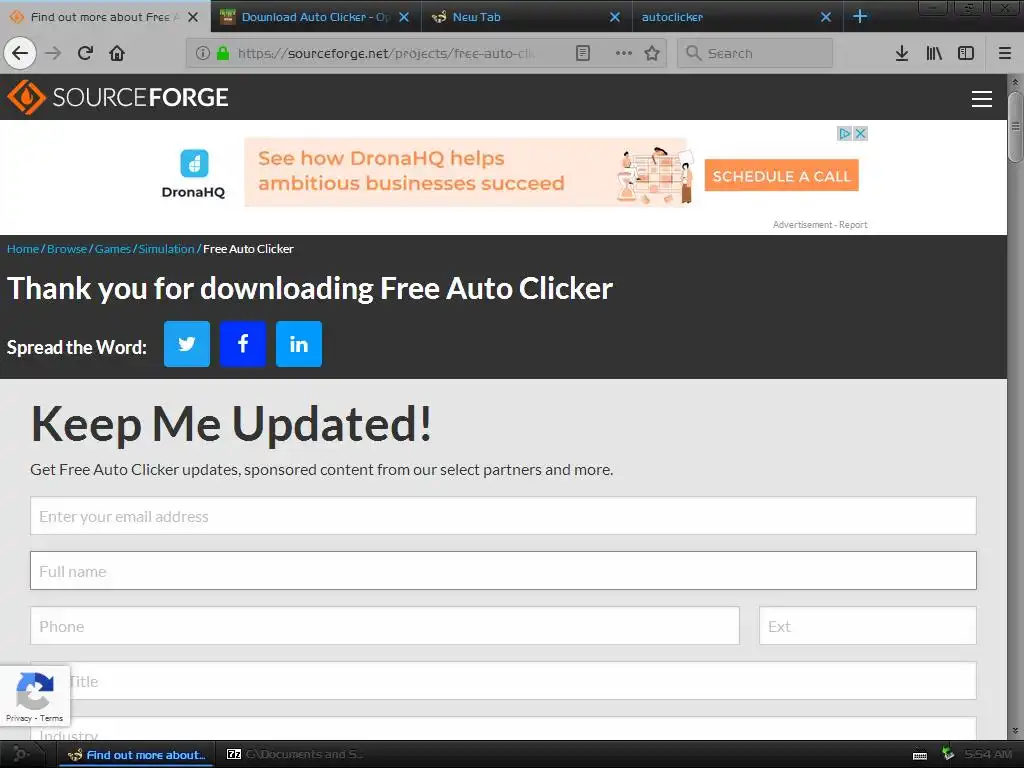The image size is (1024, 768).
Task: Click the taskbar clock
Action: [x=988, y=754]
